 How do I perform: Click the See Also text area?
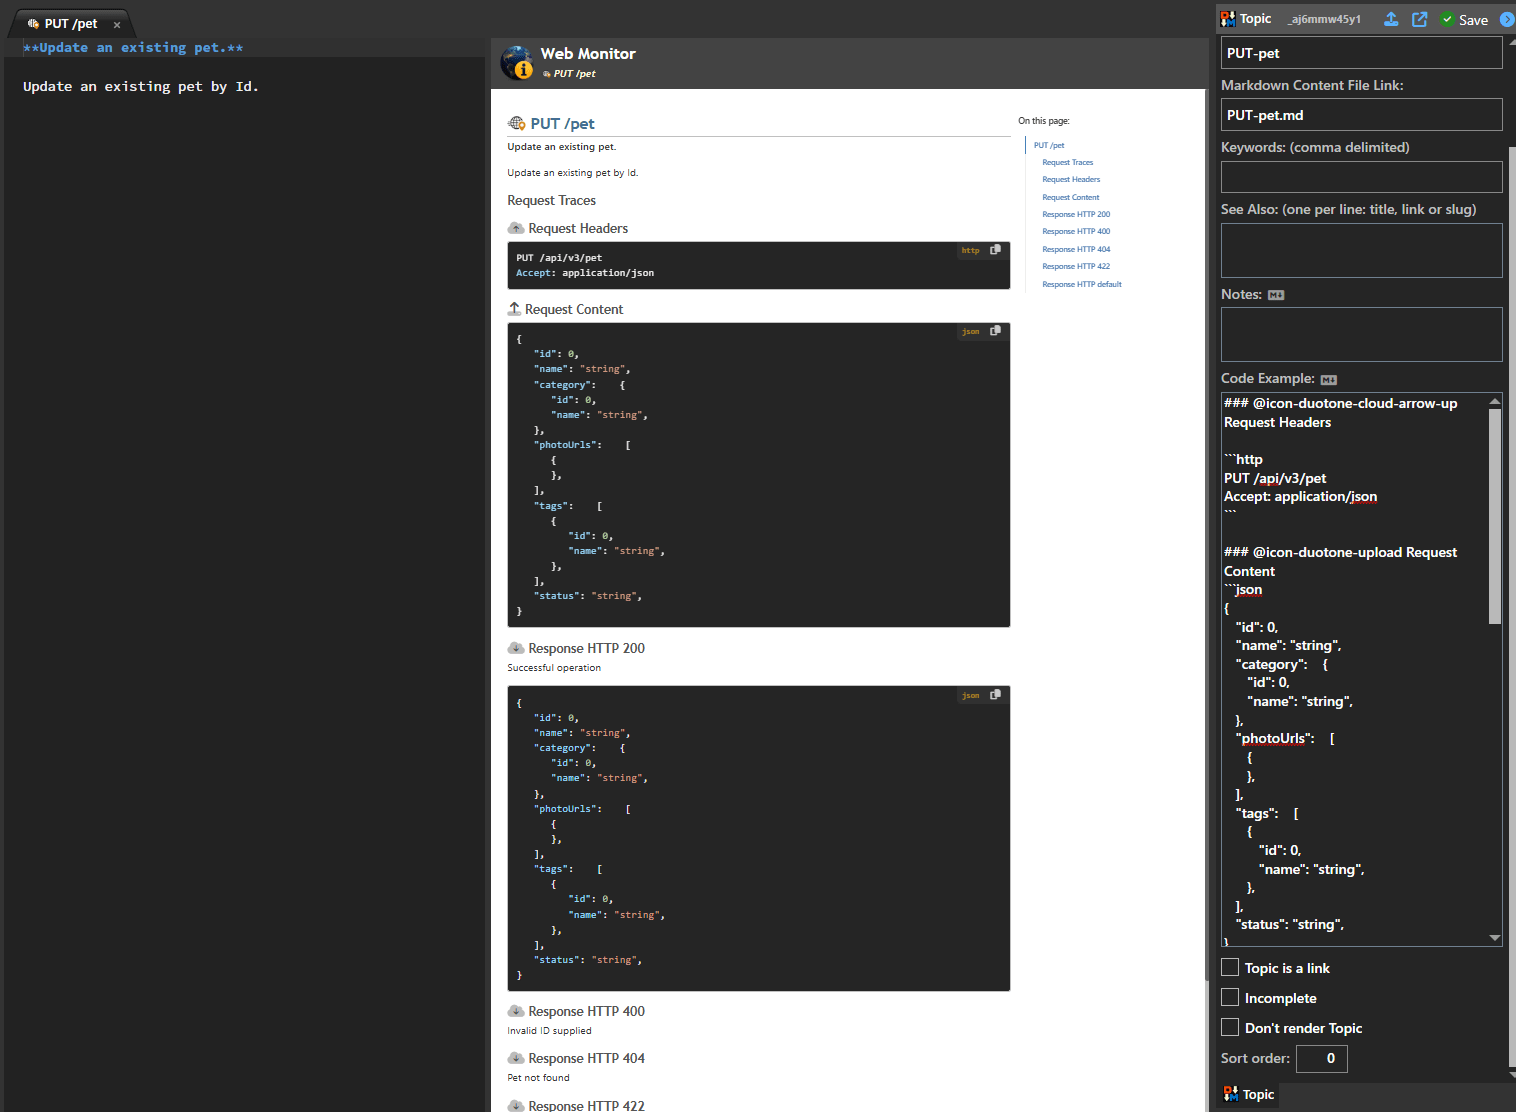1361,250
